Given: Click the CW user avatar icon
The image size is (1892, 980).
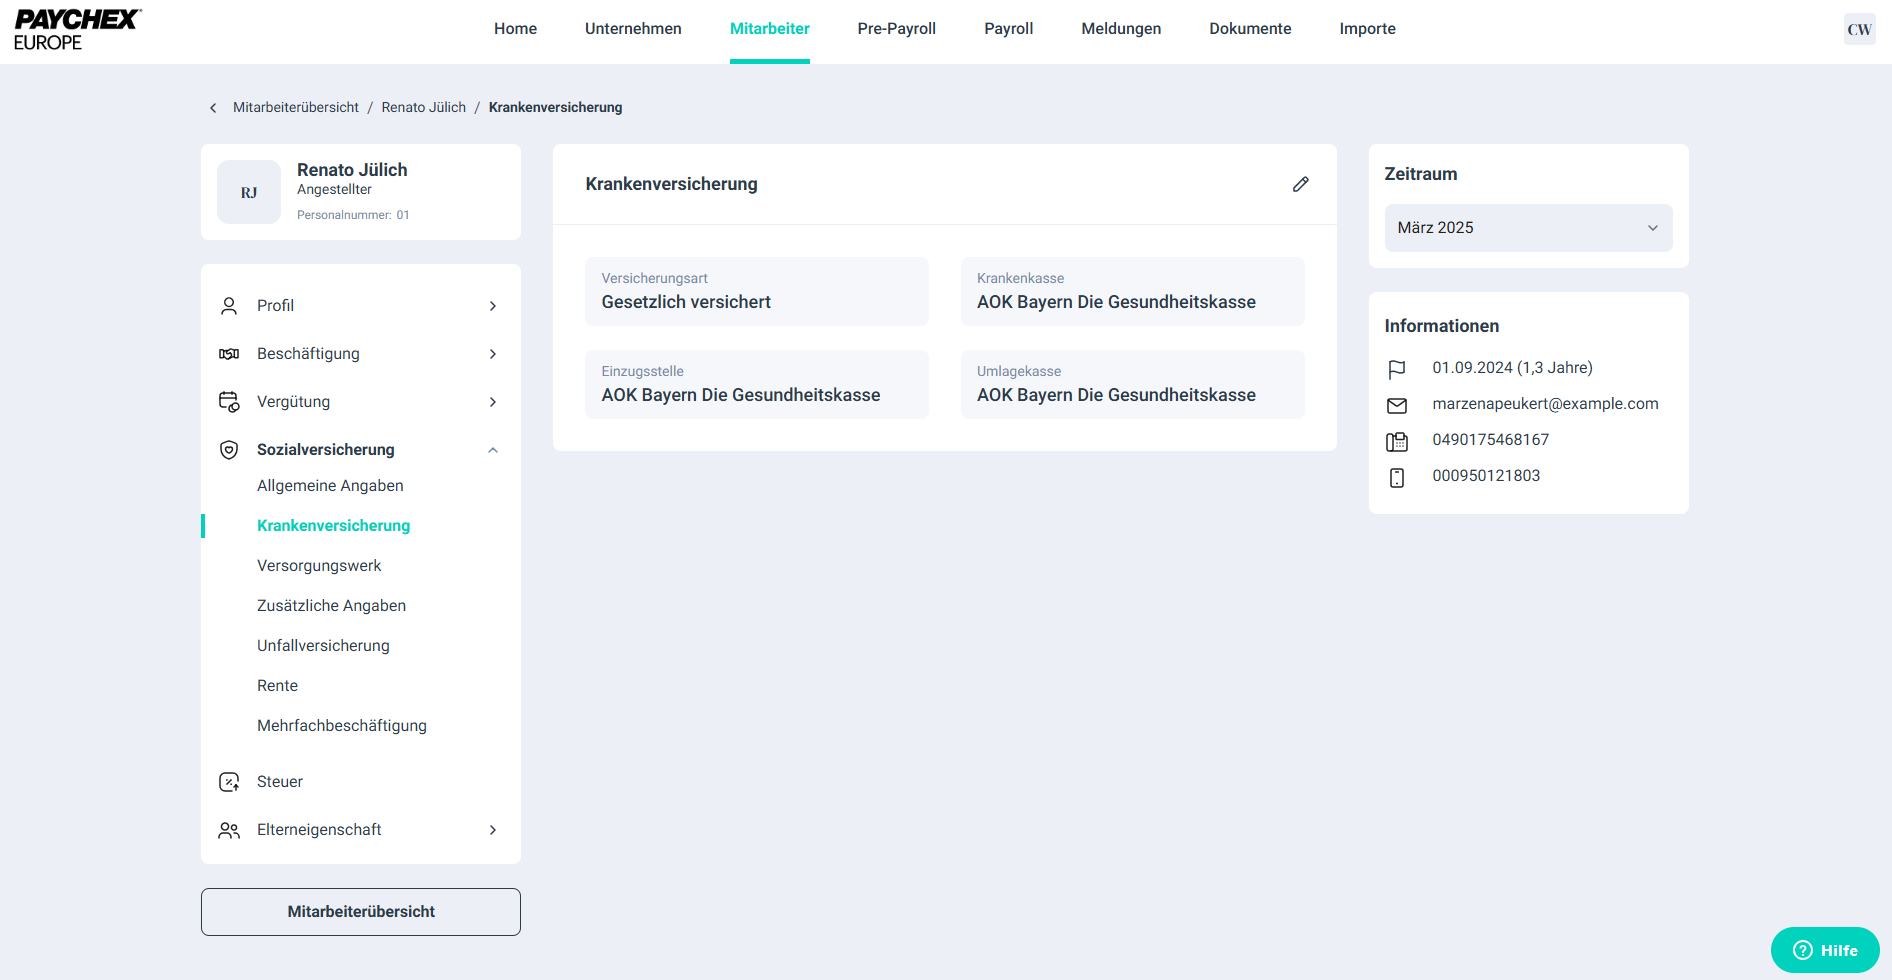Looking at the screenshot, I should click(x=1859, y=29).
